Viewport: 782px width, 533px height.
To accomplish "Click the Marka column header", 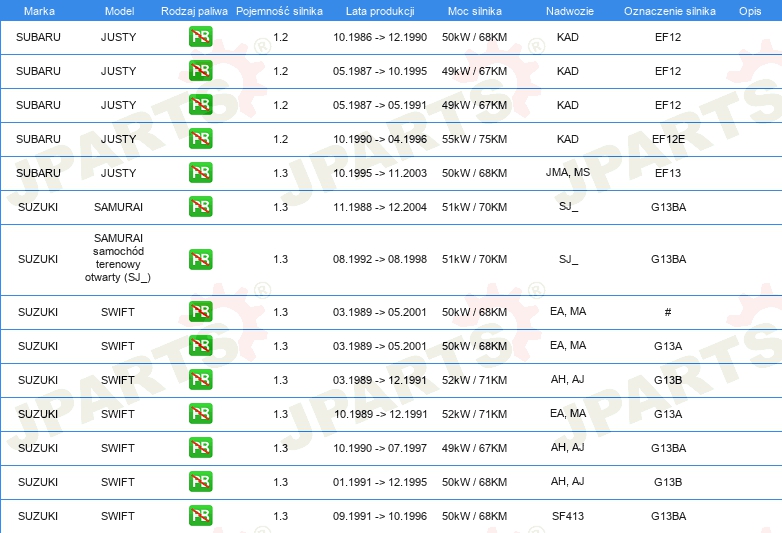I will tap(39, 11).
